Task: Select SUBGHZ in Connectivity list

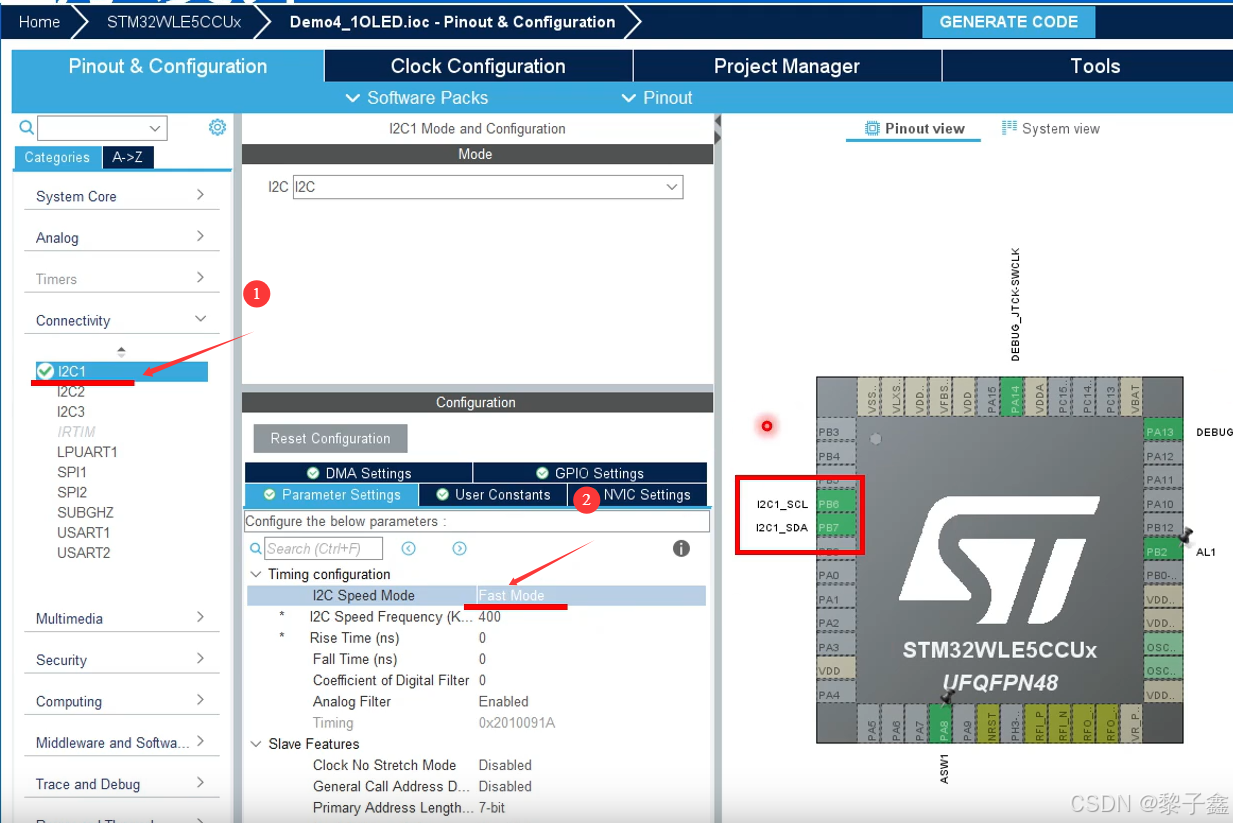Action: (85, 512)
